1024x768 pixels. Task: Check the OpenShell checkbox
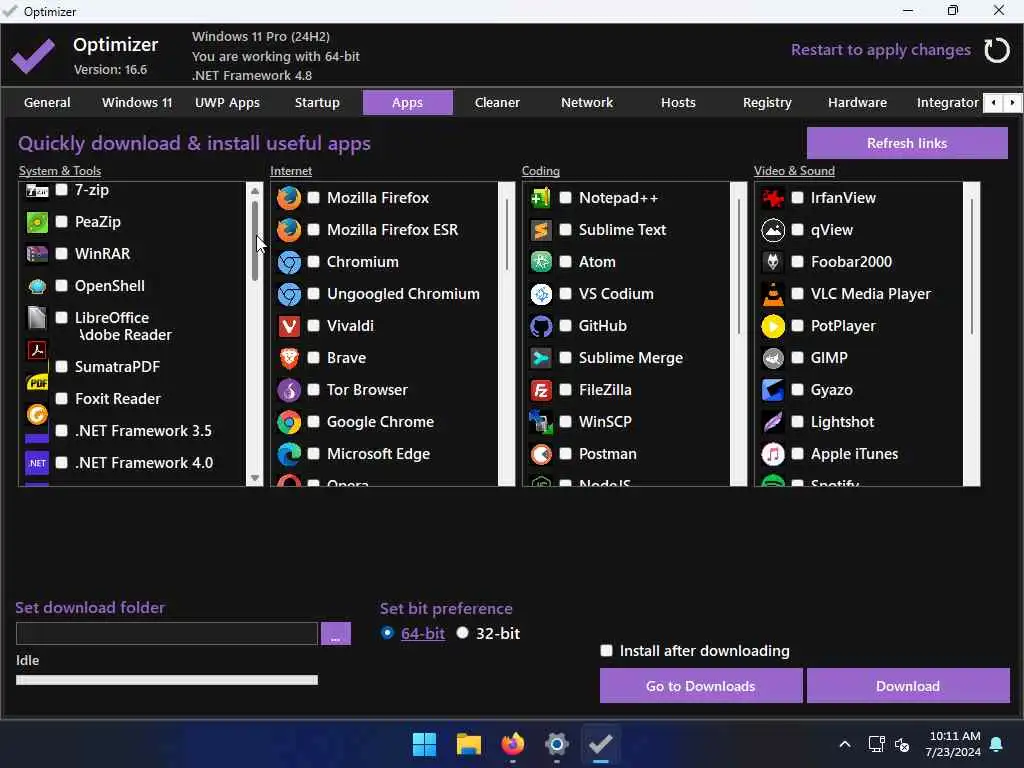(x=61, y=285)
